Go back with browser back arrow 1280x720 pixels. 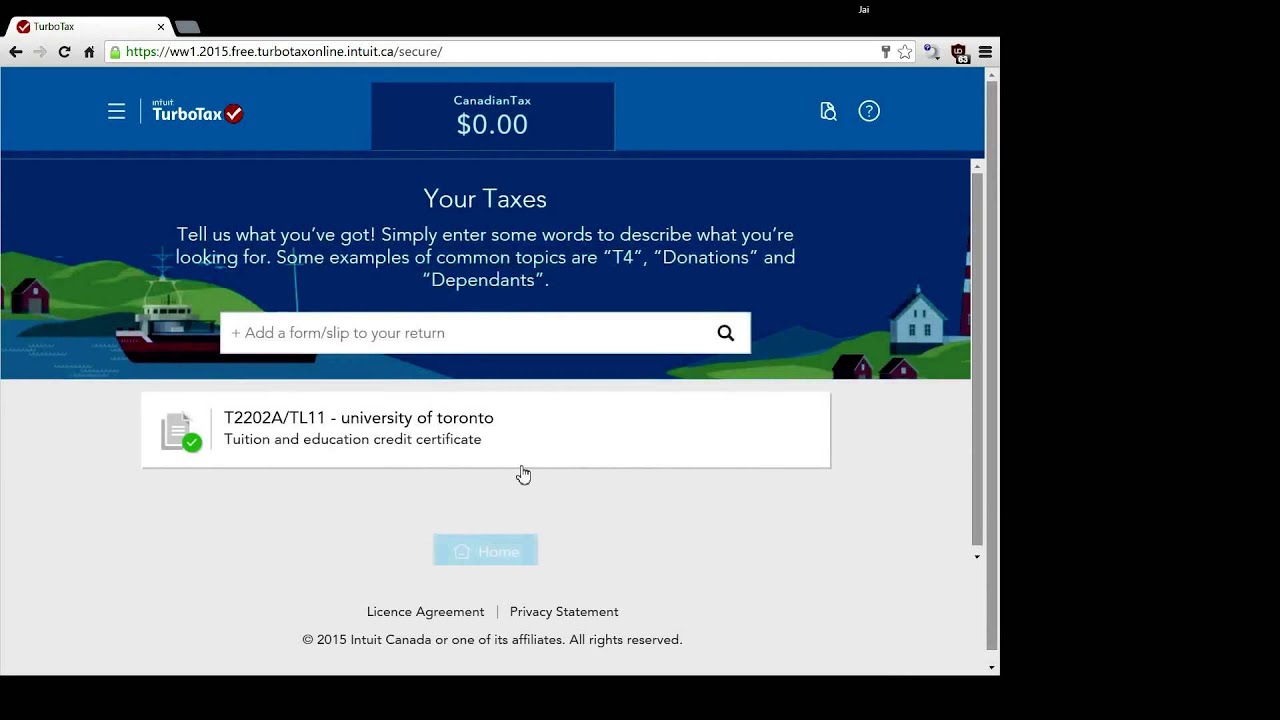pyautogui.click(x=15, y=51)
